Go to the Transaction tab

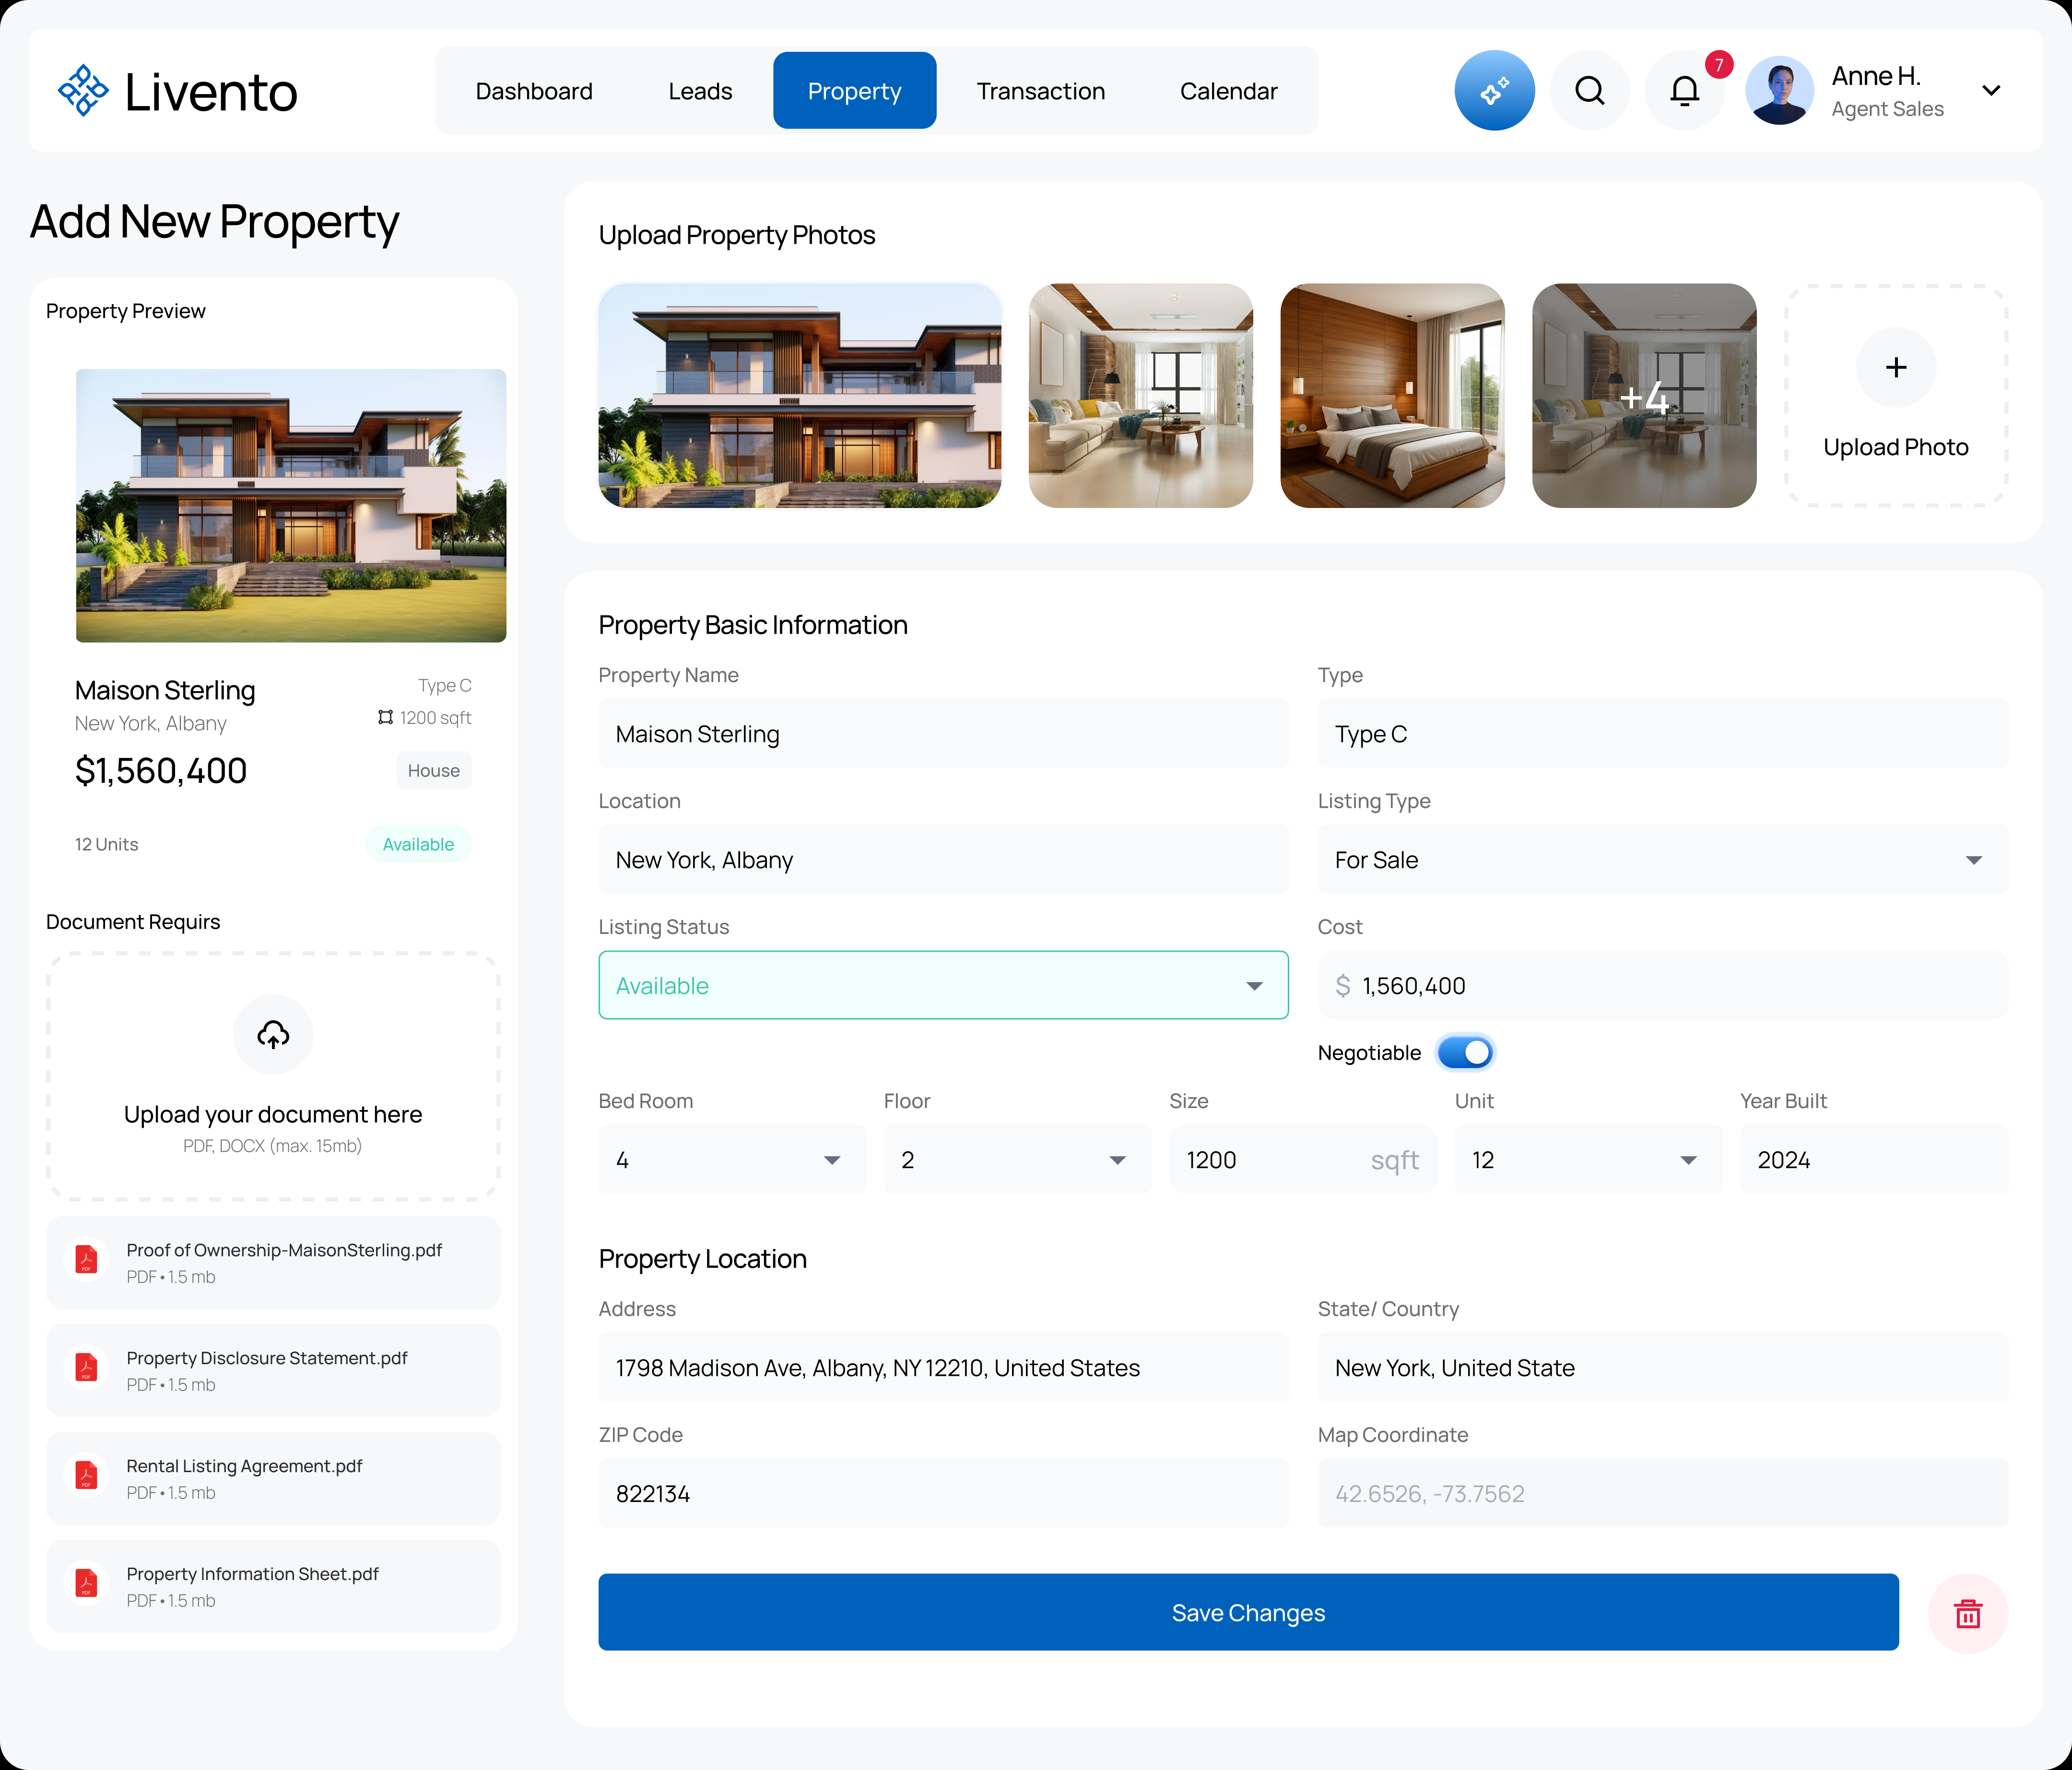1040,91
